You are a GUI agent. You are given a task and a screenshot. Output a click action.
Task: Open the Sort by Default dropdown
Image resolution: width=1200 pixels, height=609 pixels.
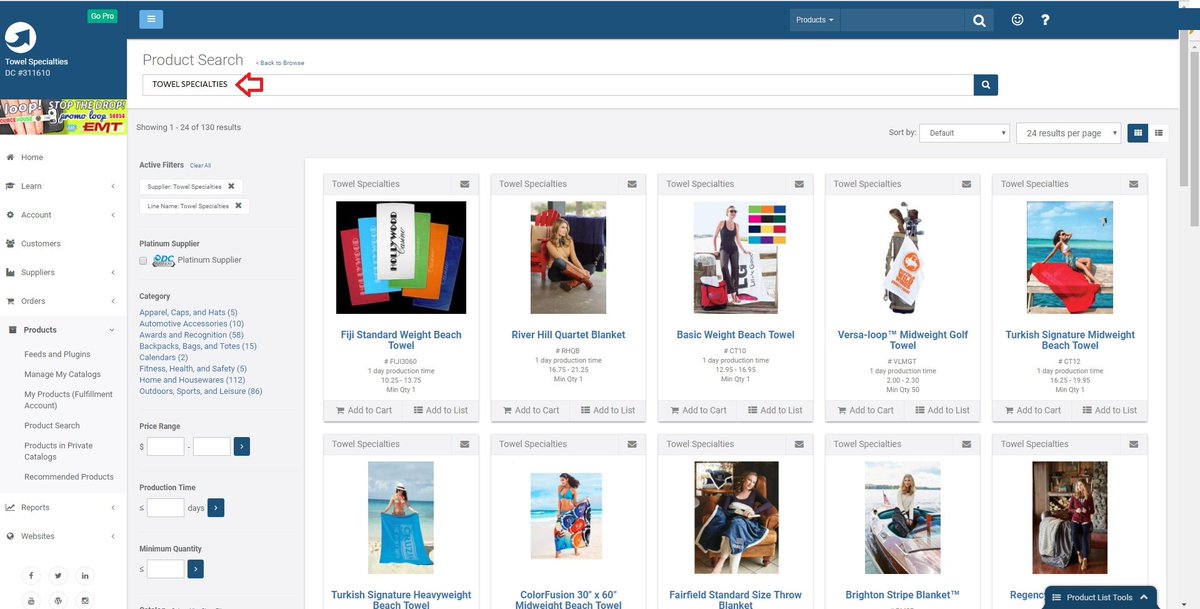point(965,132)
